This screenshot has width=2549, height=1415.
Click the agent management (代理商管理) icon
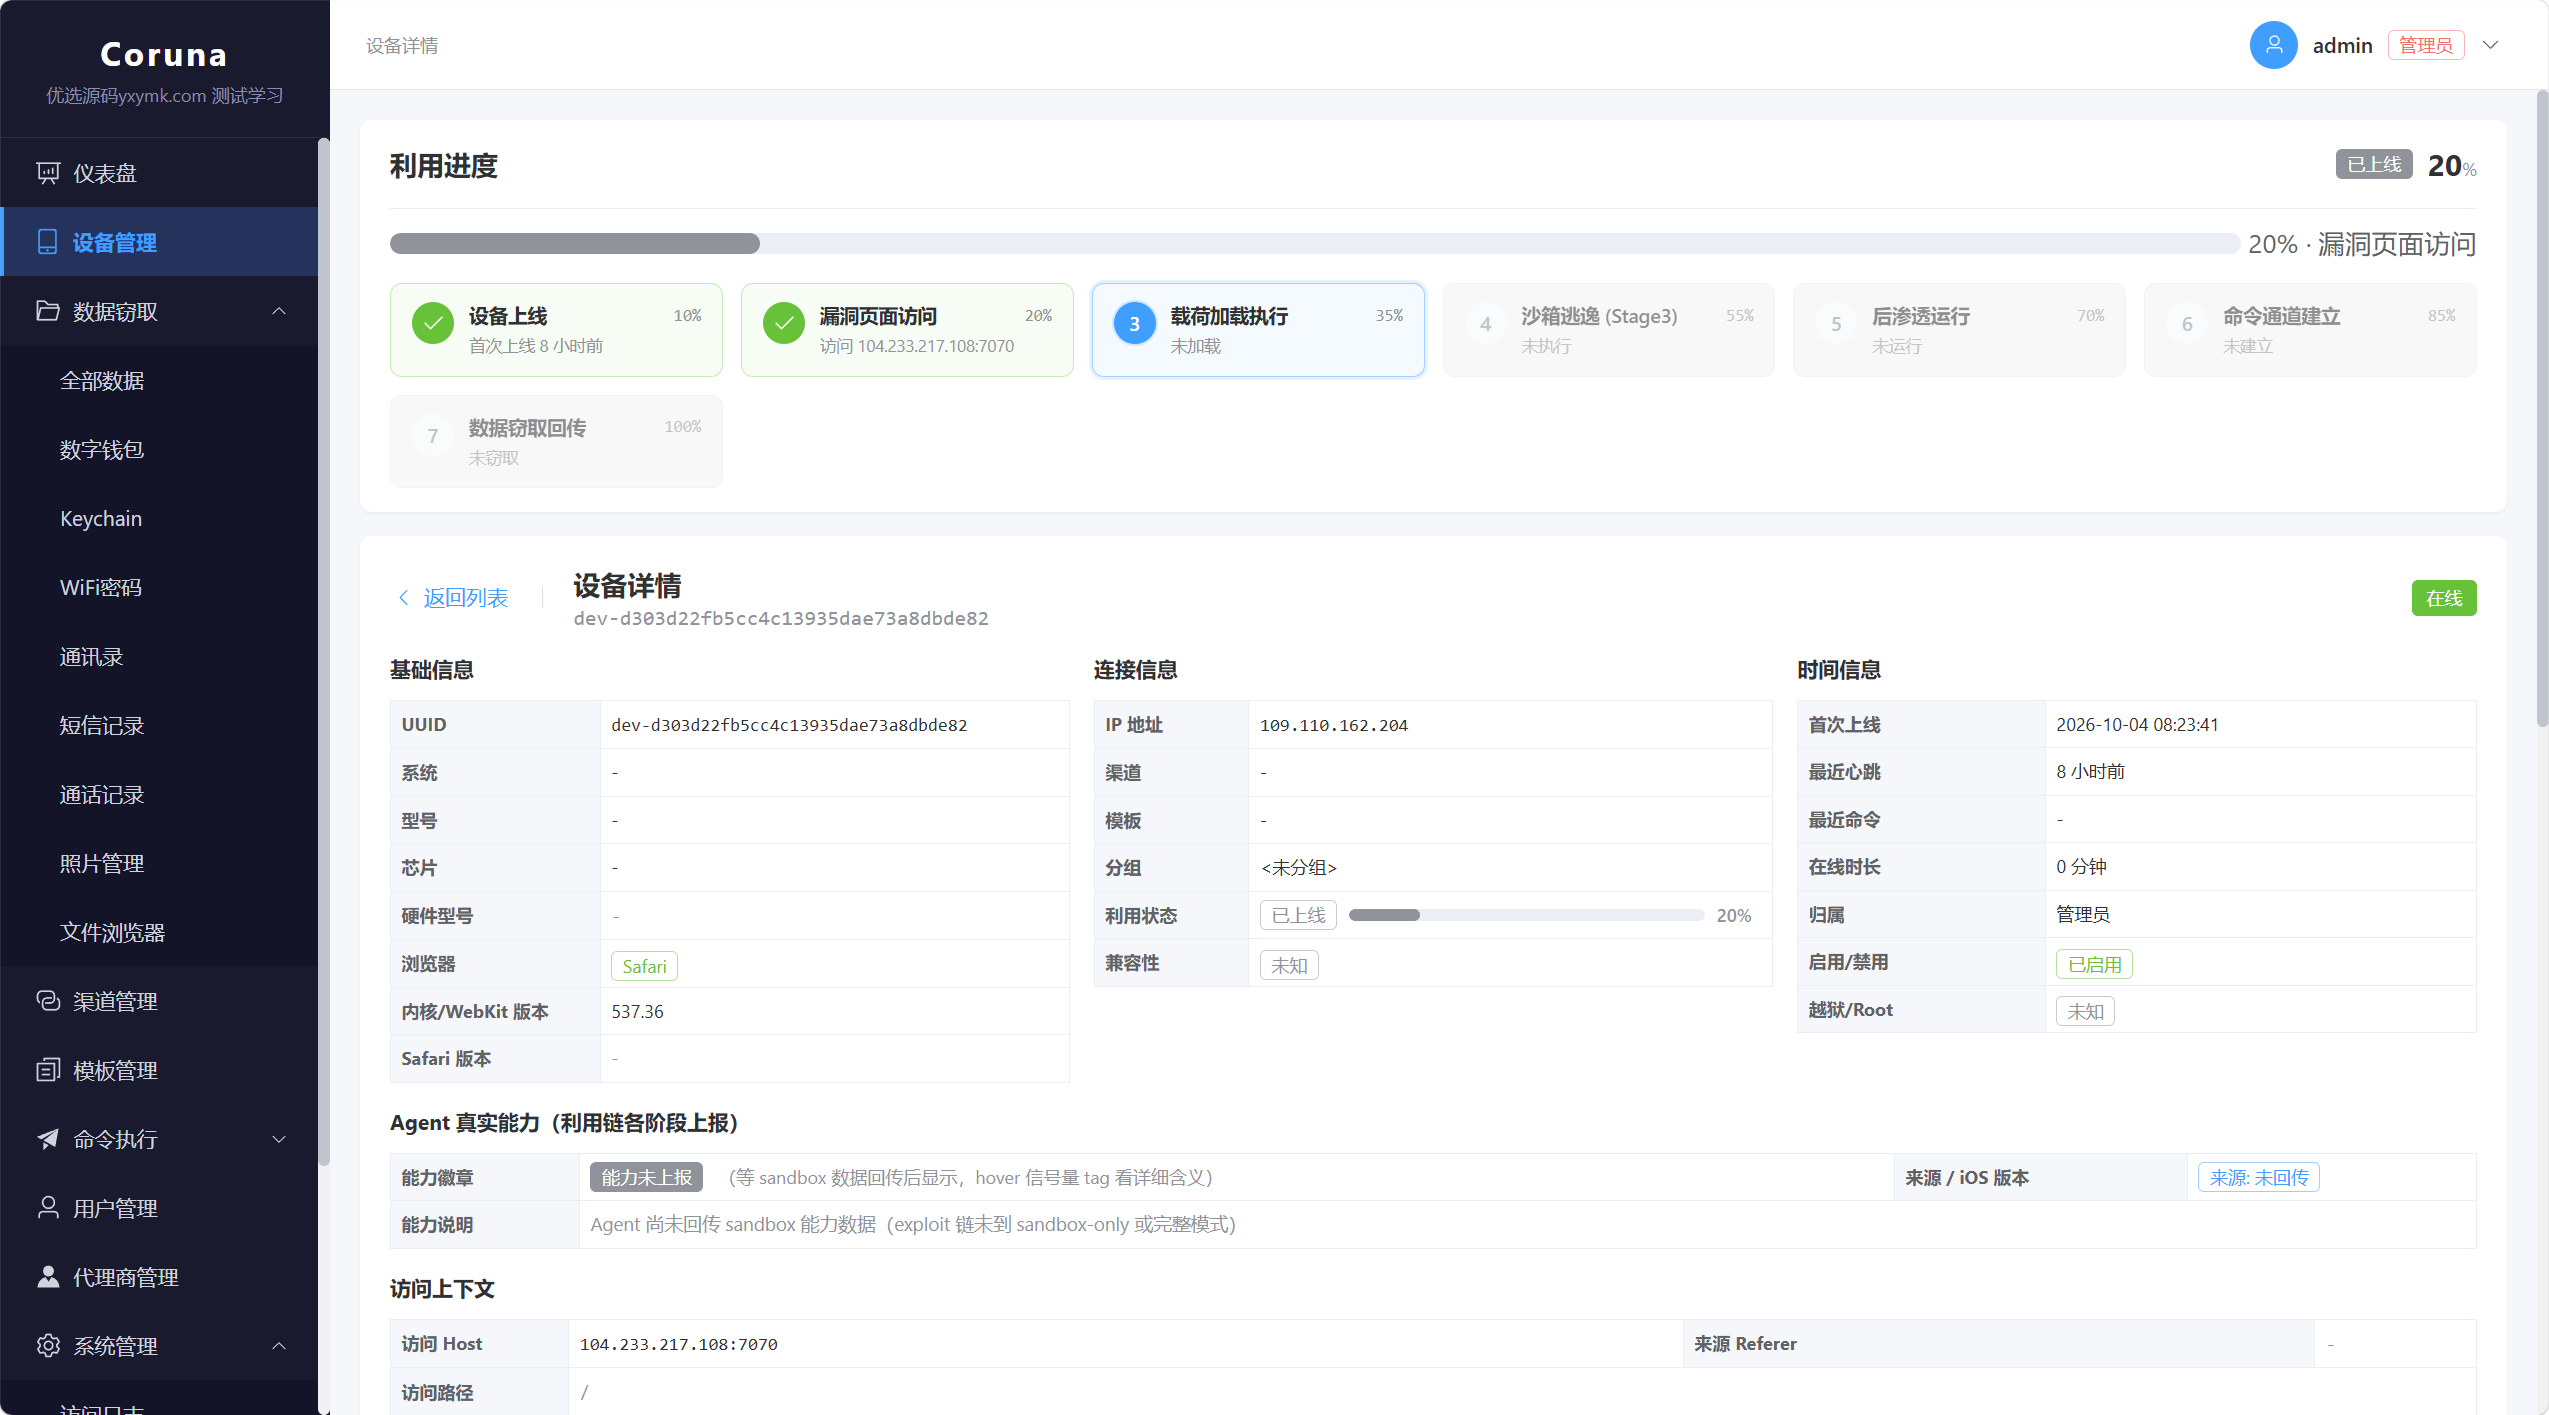point(47,1277)
